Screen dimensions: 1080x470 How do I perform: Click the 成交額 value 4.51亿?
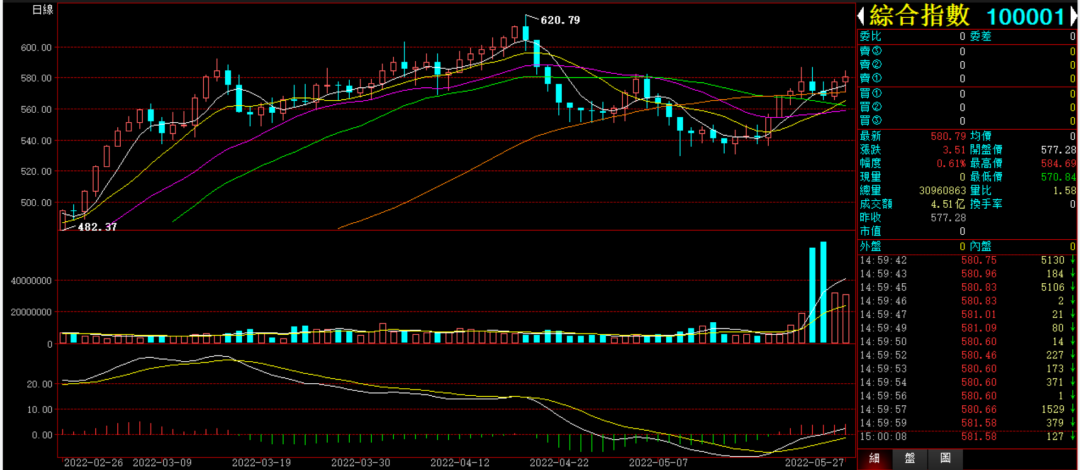coord(950,204)
